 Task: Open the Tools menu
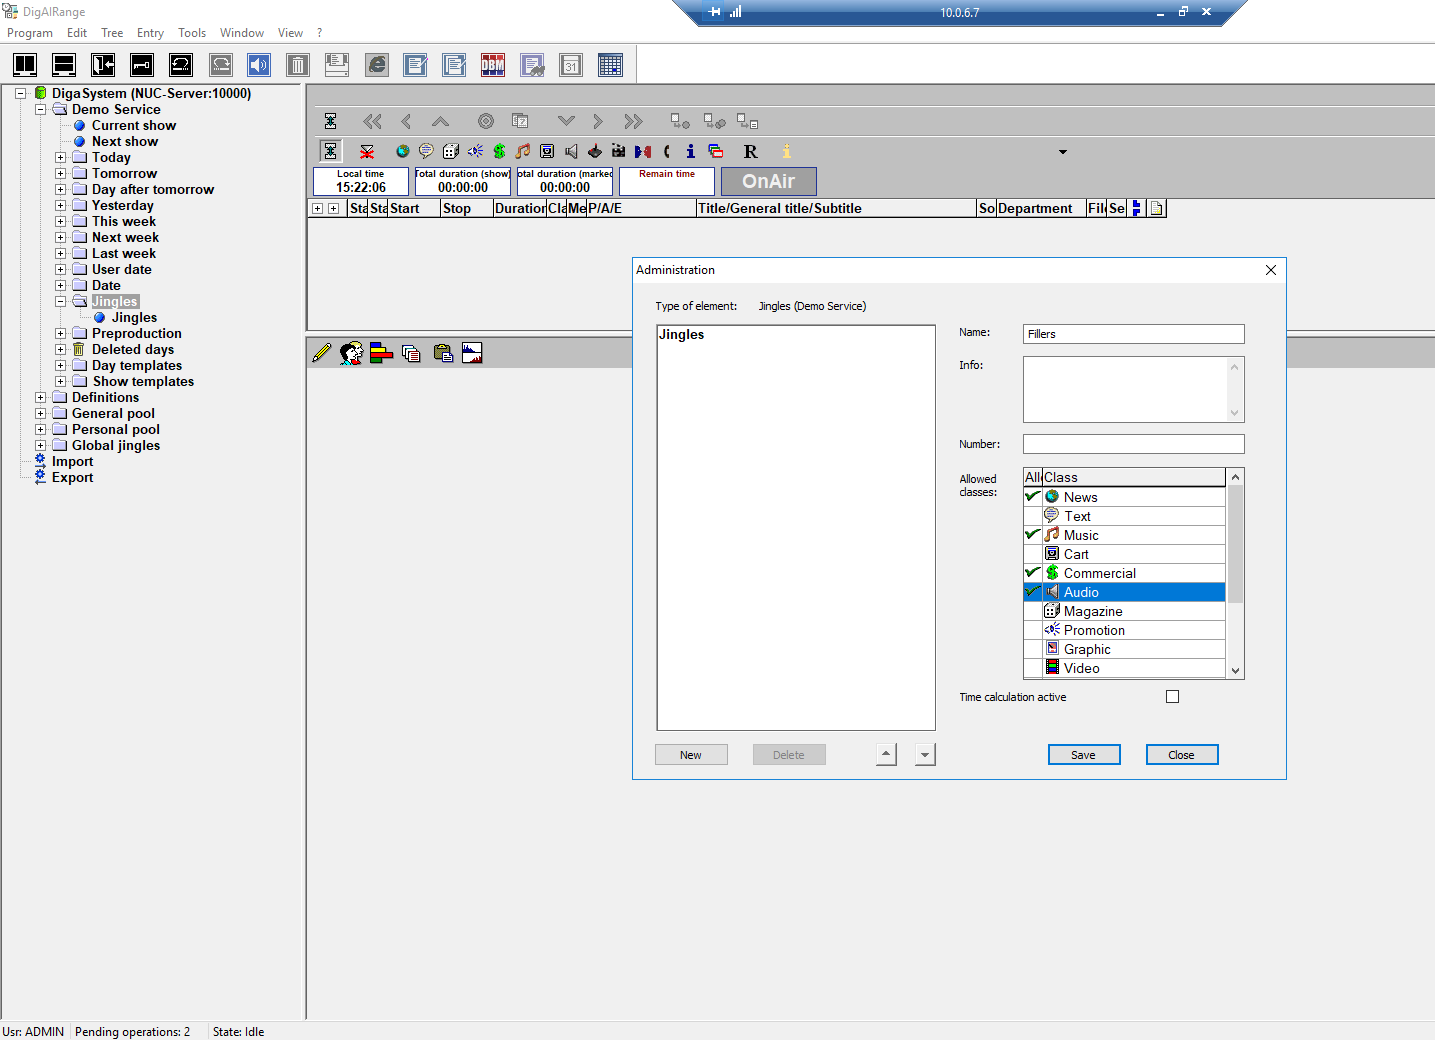[192, 33]
